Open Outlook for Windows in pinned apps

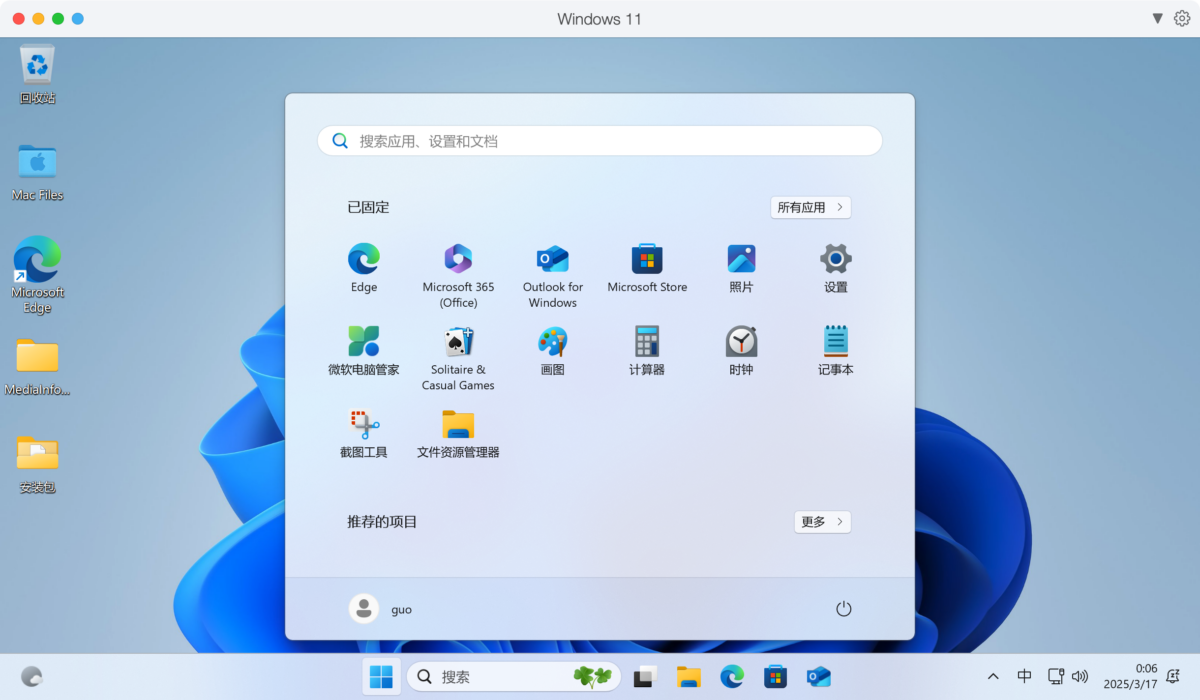553,276
